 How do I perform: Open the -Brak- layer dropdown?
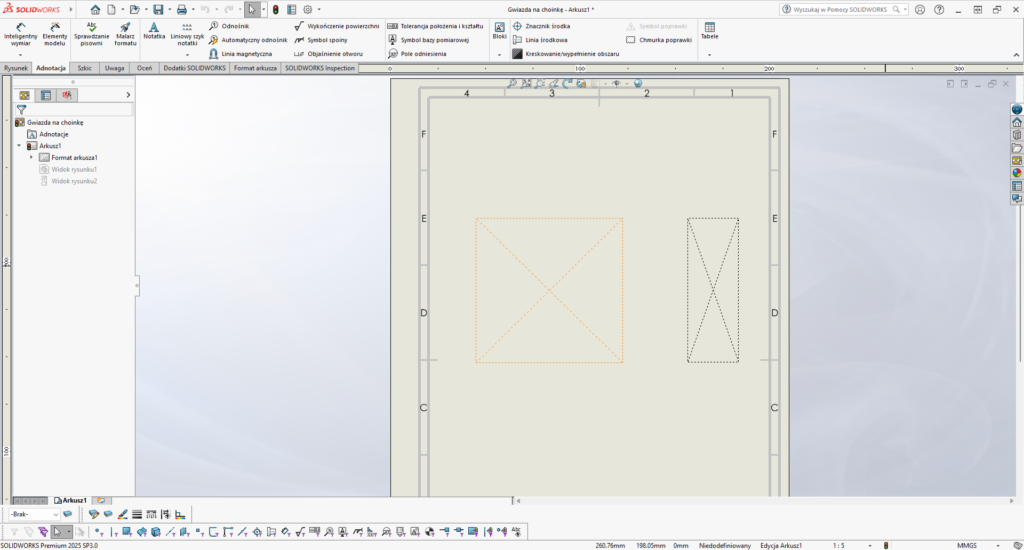(x=55, y=514)
